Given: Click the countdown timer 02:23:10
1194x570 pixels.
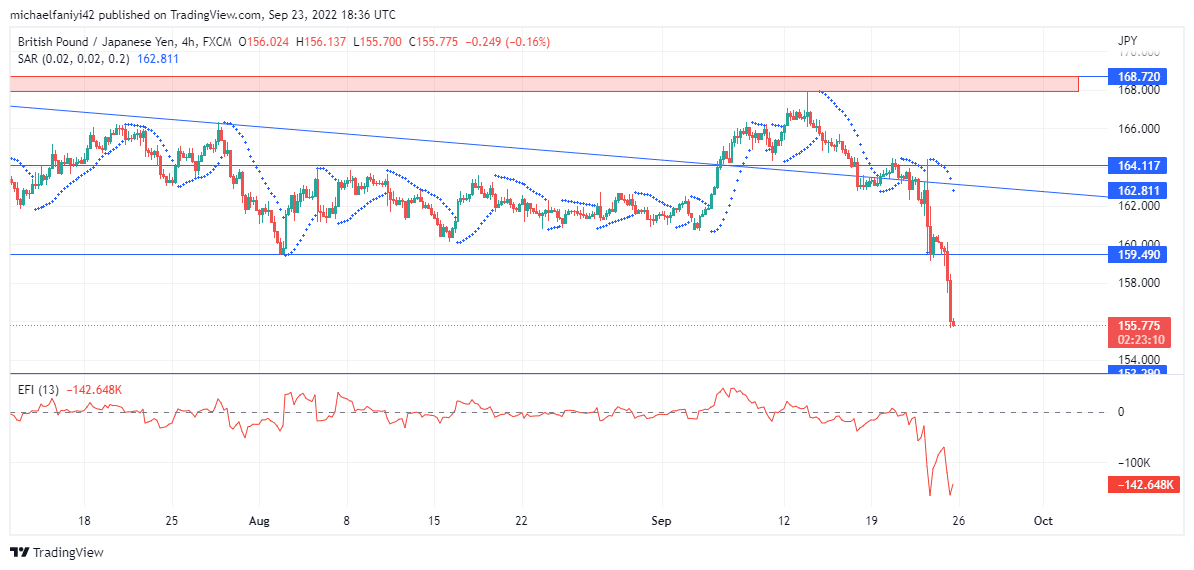Looking at the screenshot, I should pos(1139,339).
